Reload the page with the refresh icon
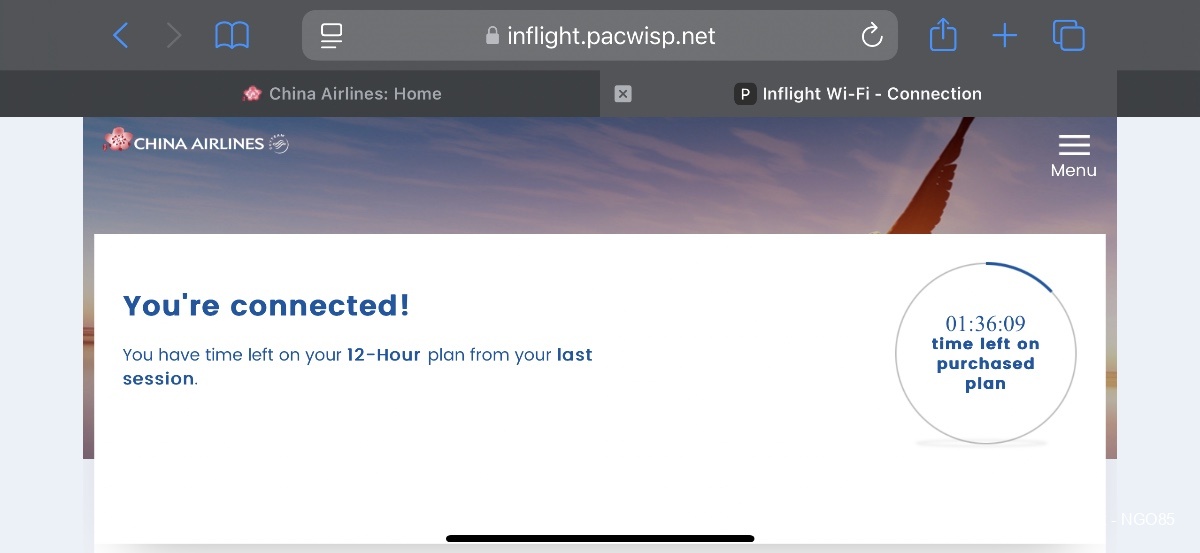Image resolution: width=1200 pixels, height=553 pixels. coord(872,36)
